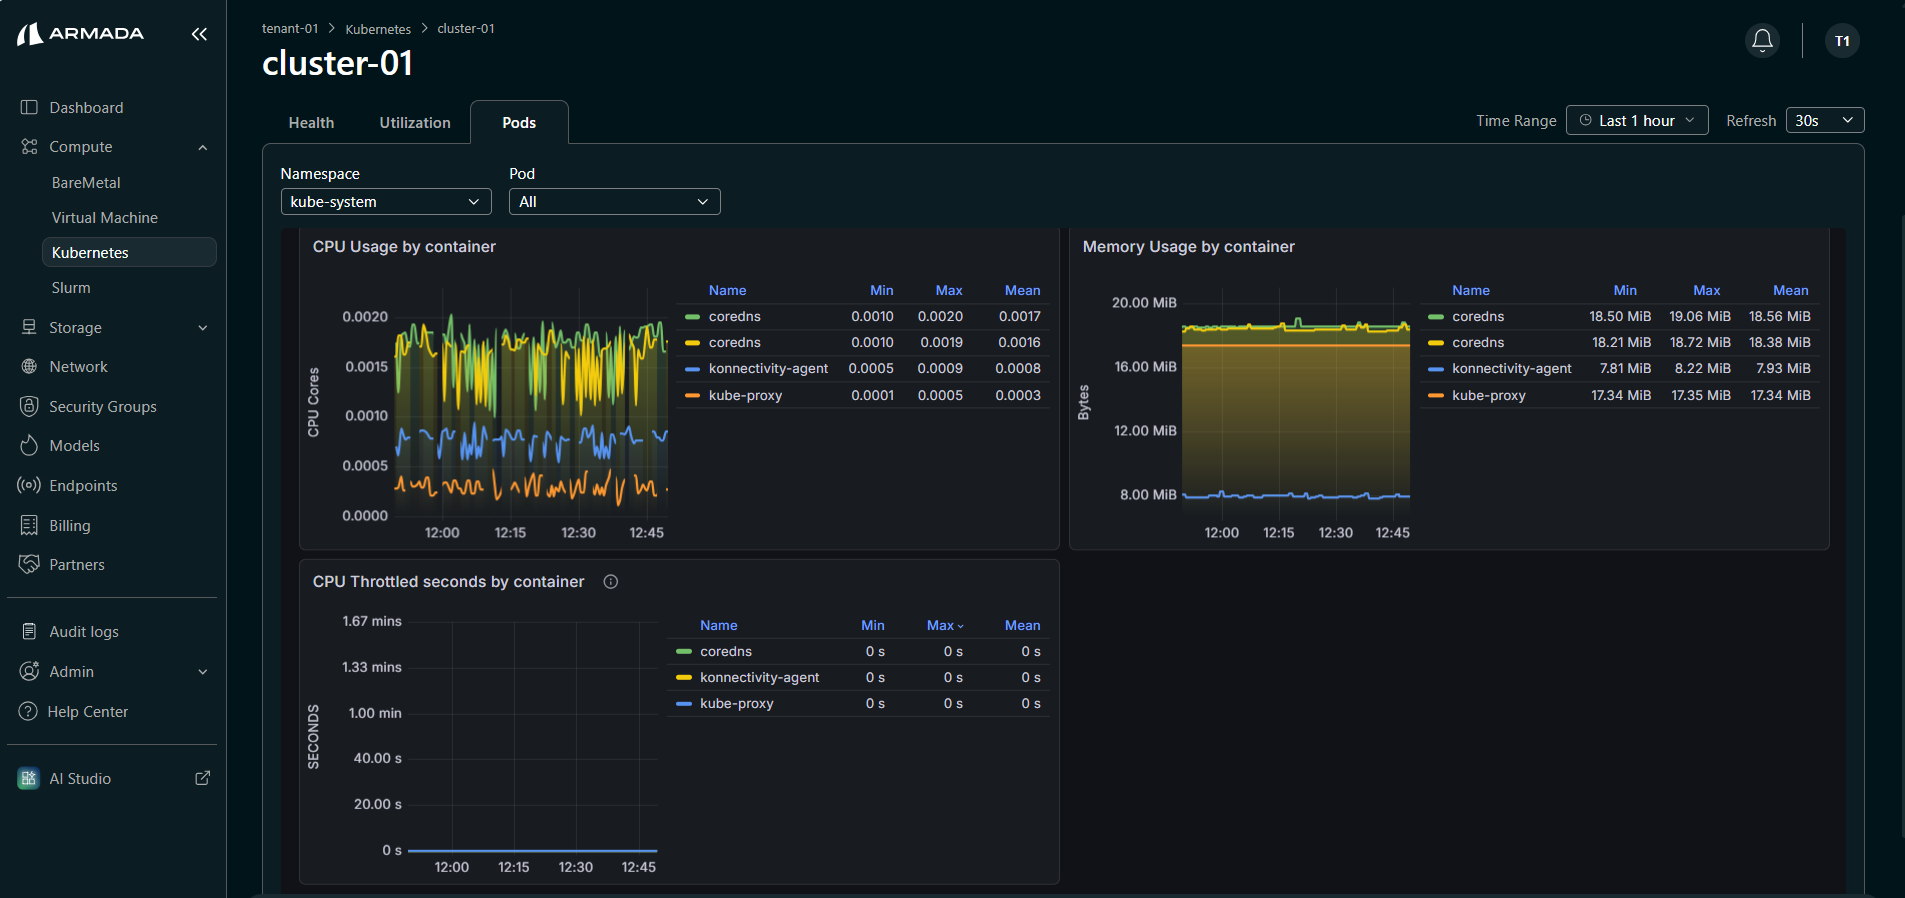Go to tenant-01 in the breadcrumb
Screen dimensions: 1905x898
290,29
